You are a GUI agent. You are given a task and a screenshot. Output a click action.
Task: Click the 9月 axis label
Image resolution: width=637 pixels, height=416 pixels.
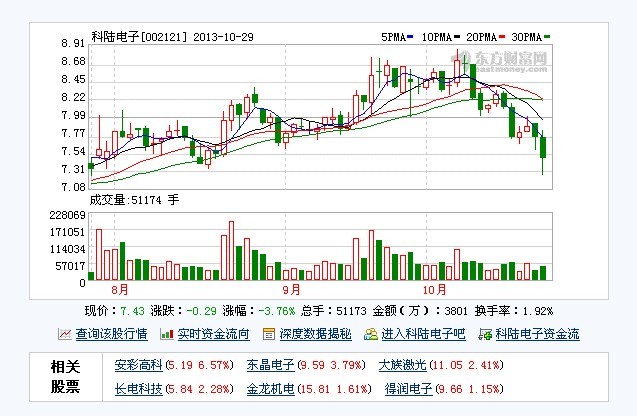point(291,290)
